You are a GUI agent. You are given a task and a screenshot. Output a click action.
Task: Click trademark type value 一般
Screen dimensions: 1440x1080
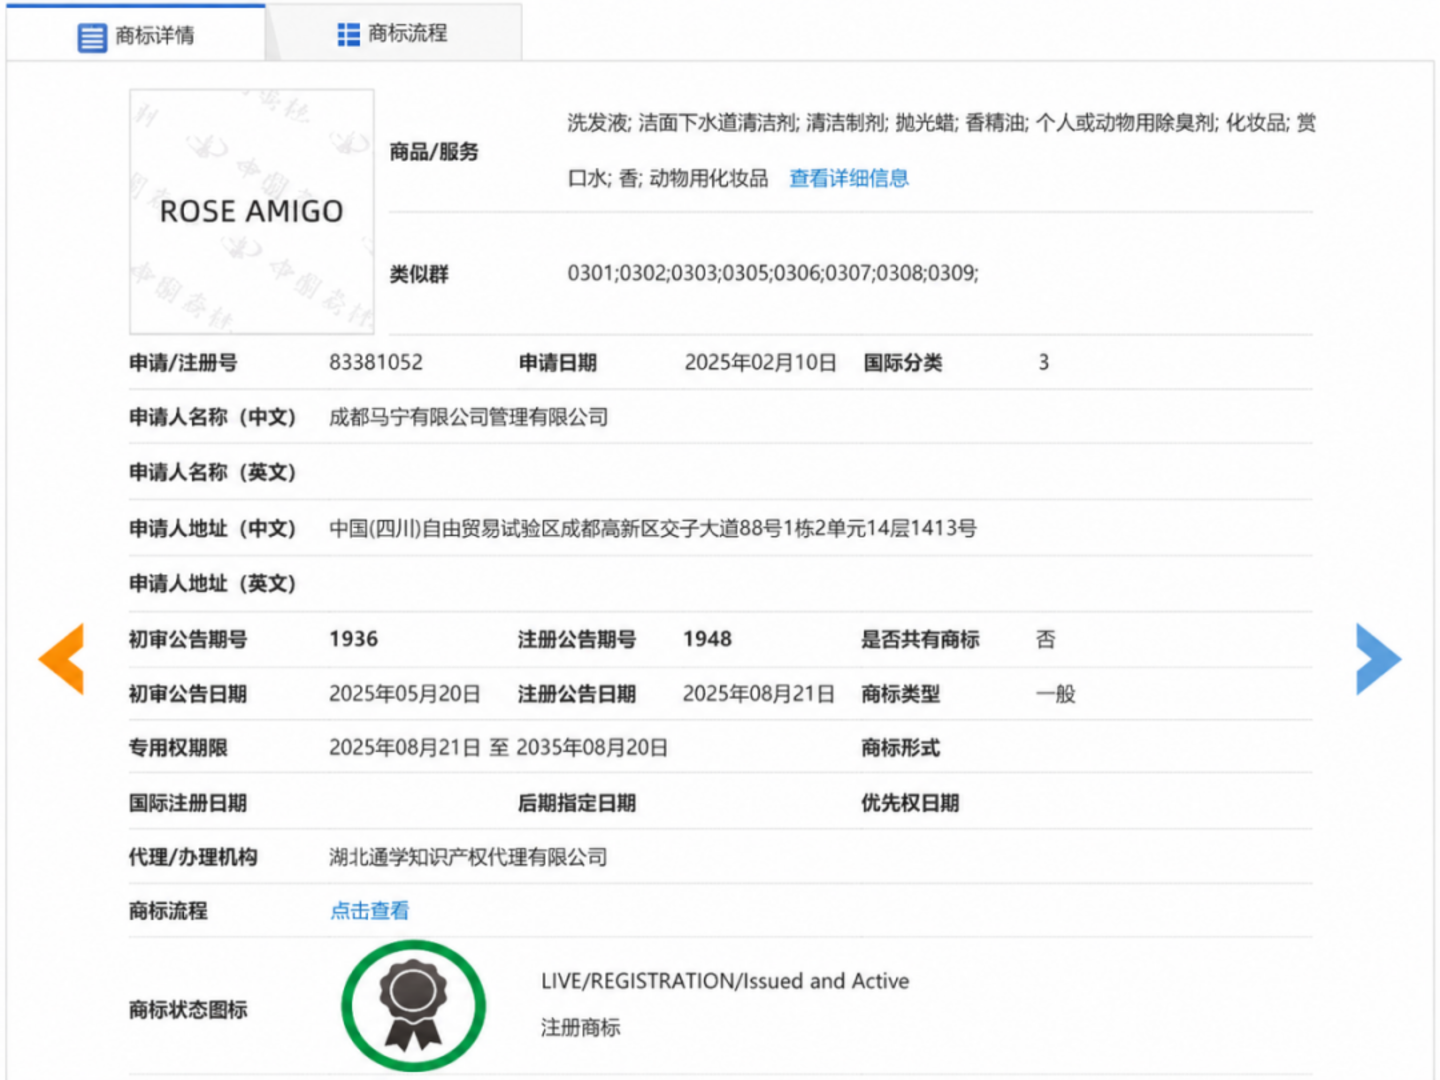pos(1055,694)
